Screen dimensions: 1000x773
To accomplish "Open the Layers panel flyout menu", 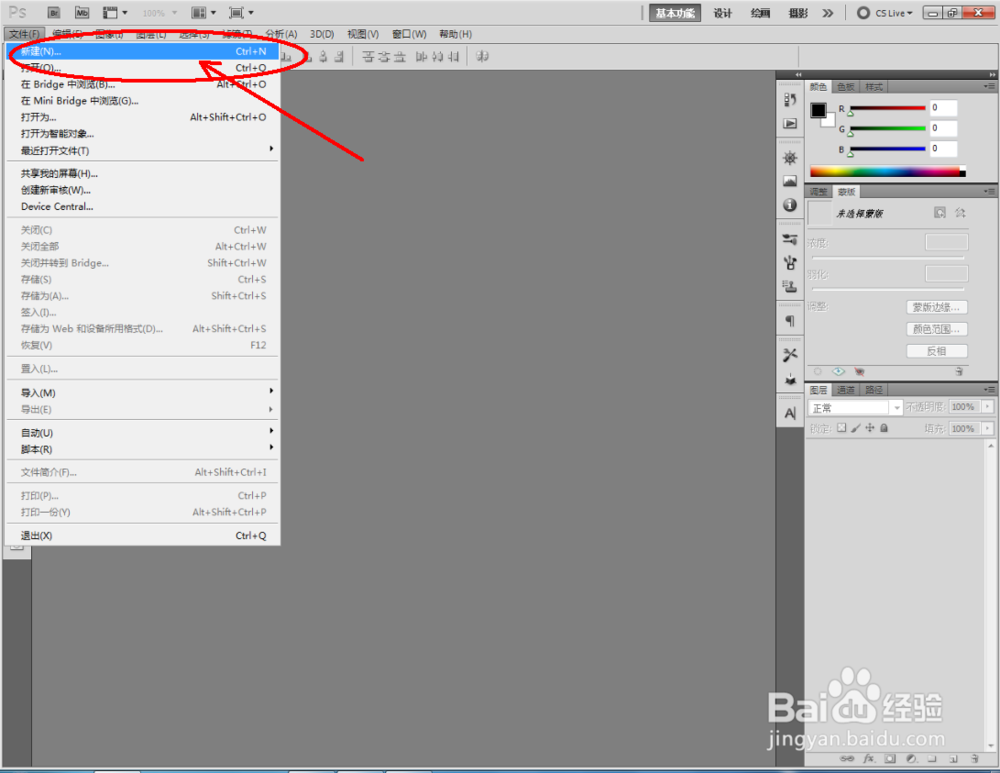I will coord(989,389).
